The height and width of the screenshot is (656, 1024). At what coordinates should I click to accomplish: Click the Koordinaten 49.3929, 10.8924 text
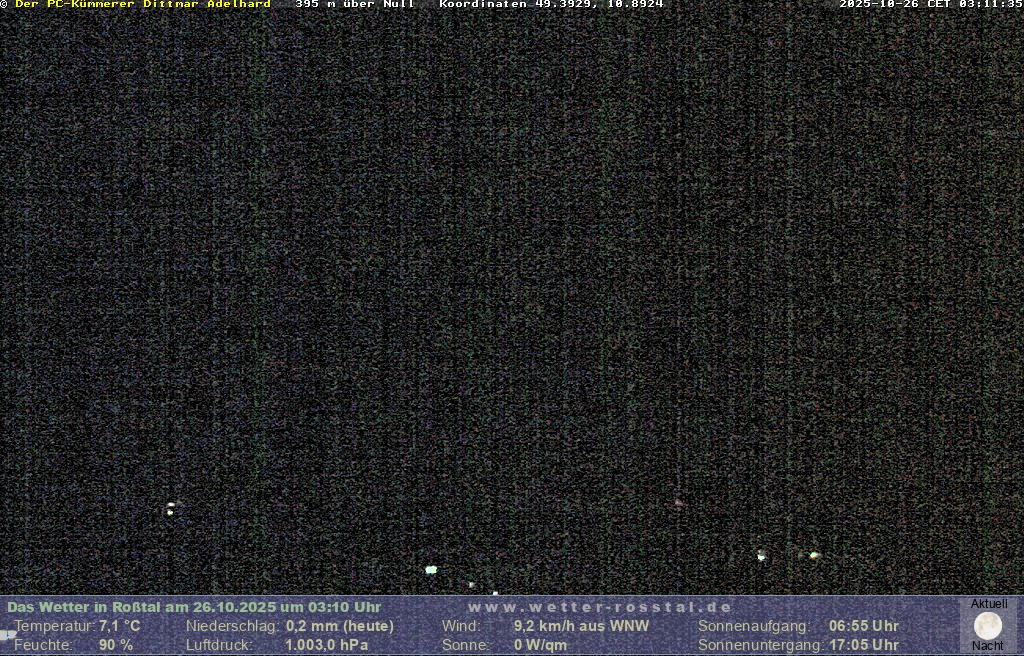point(551,4)
